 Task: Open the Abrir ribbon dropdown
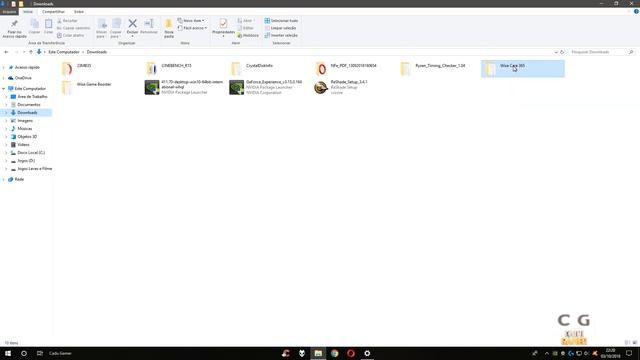(x=246, y=20)
